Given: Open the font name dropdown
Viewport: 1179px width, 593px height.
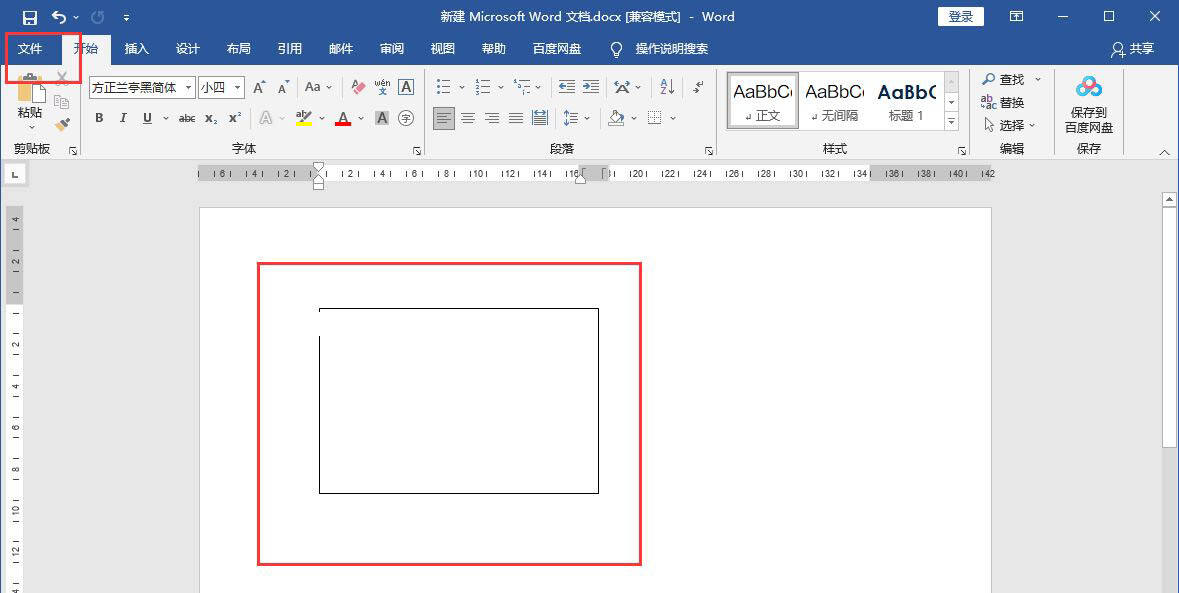Looking at the screenshot, I should pos(188,88).
